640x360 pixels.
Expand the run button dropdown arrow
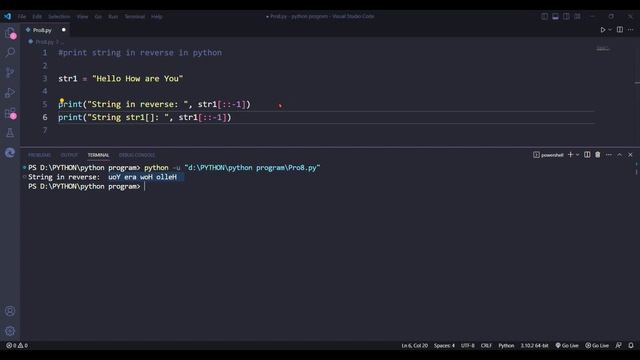point(610,30)
